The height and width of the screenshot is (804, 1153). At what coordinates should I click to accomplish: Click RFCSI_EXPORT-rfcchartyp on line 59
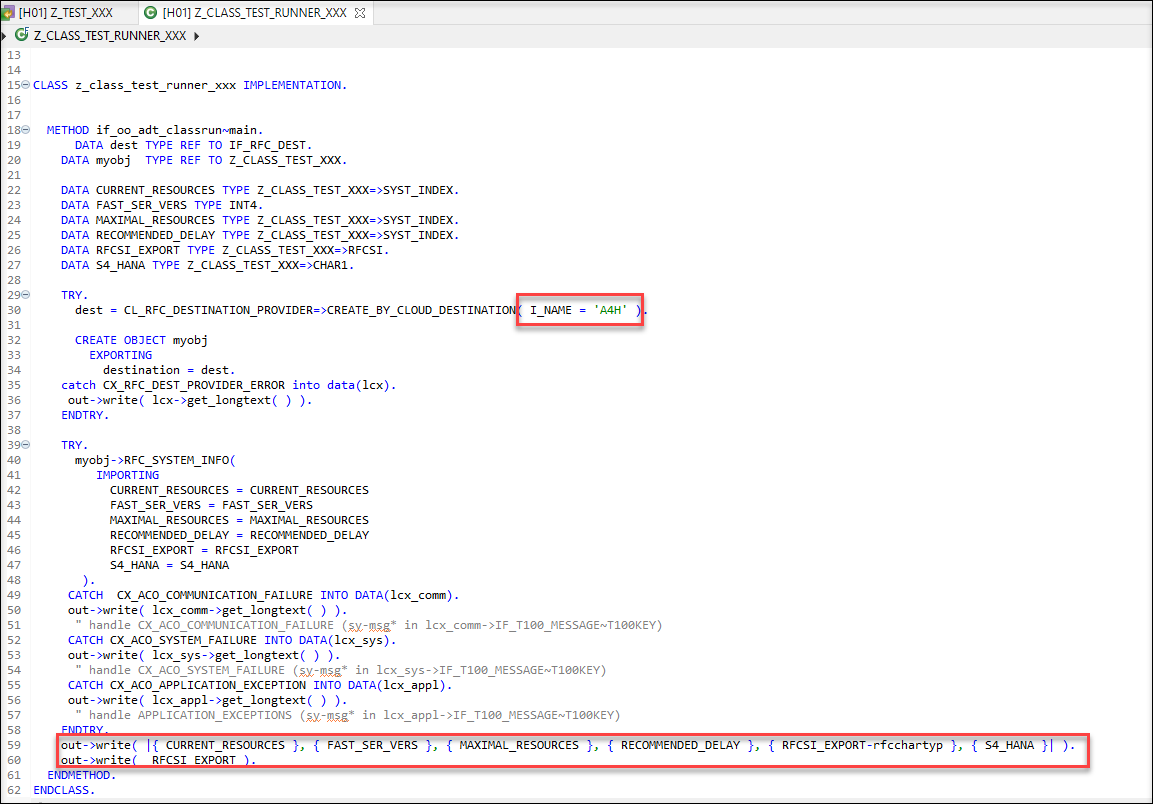862,745
